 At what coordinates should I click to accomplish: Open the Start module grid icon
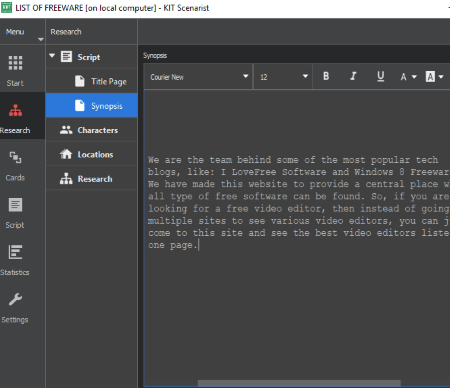[15, 63]
